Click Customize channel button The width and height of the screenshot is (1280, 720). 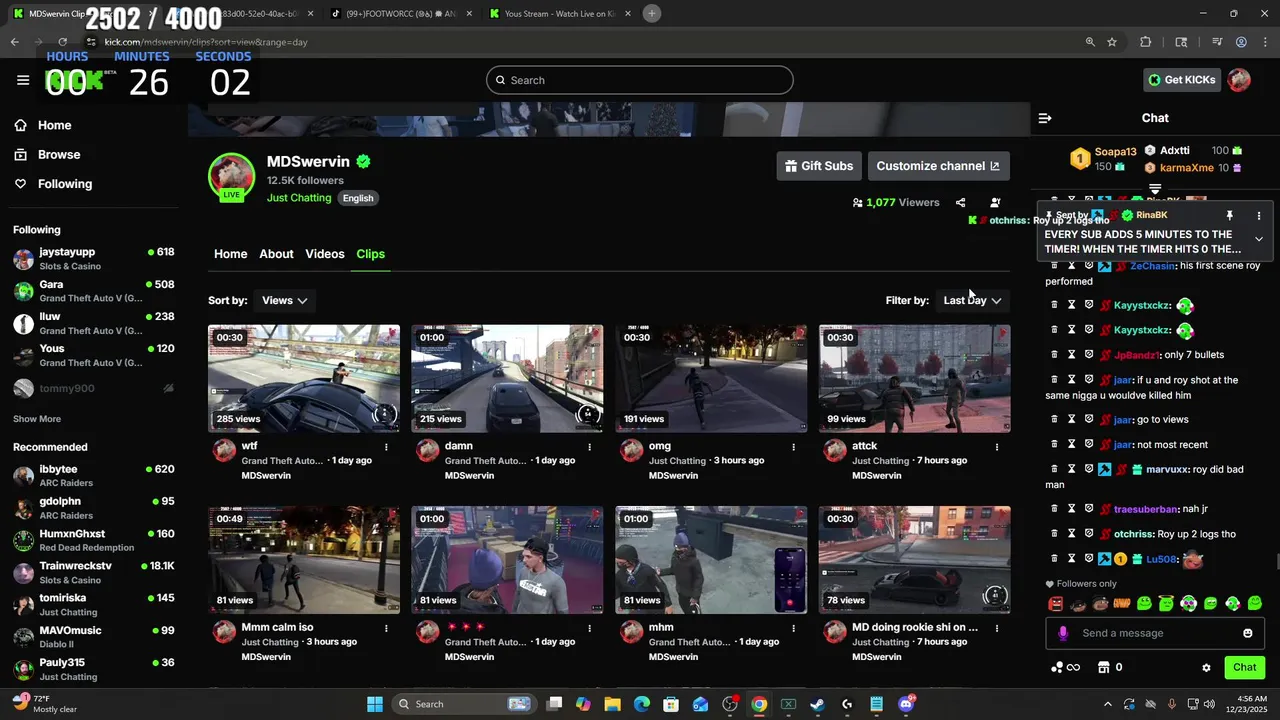click(x=938, y=166)
